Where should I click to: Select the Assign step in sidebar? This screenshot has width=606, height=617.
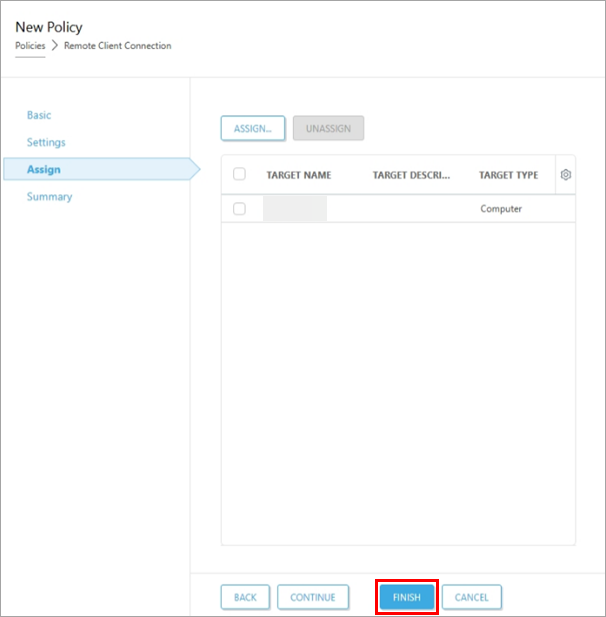point(44,169)
